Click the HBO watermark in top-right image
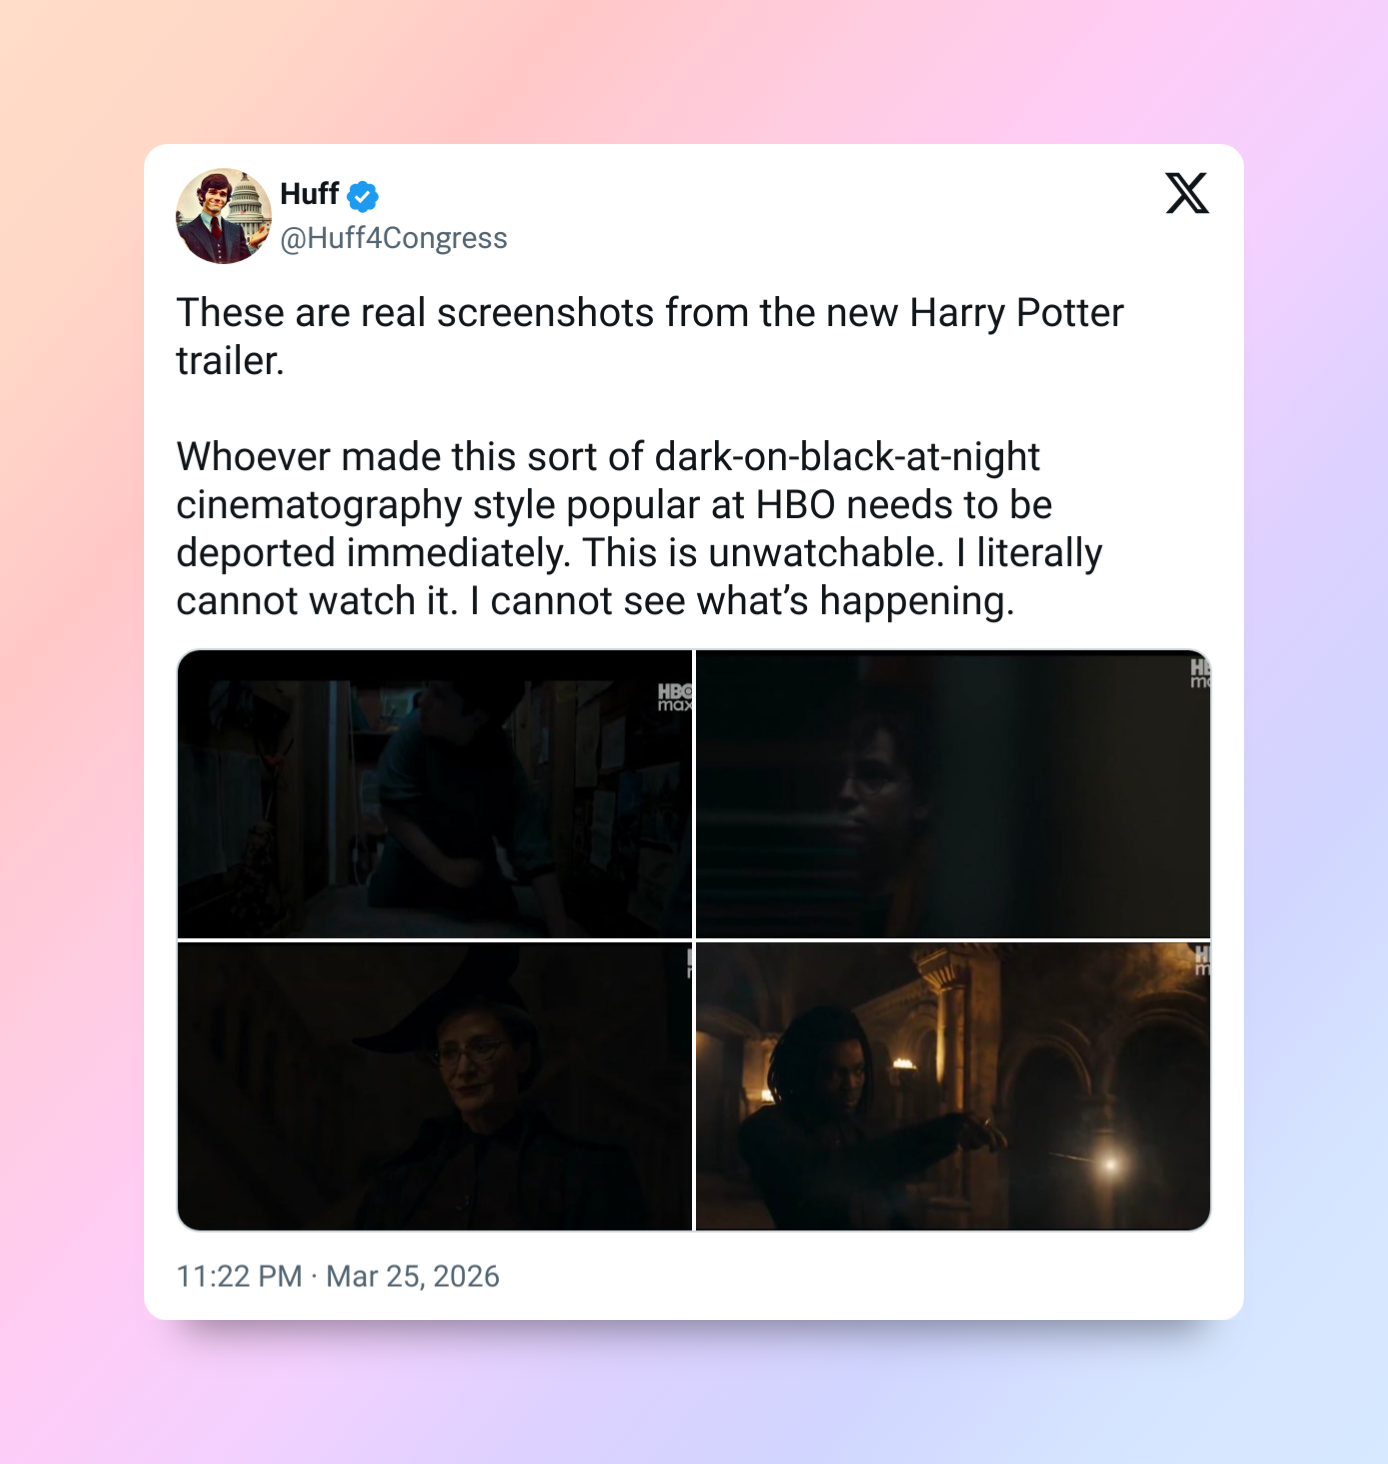 click(1199, 673)
